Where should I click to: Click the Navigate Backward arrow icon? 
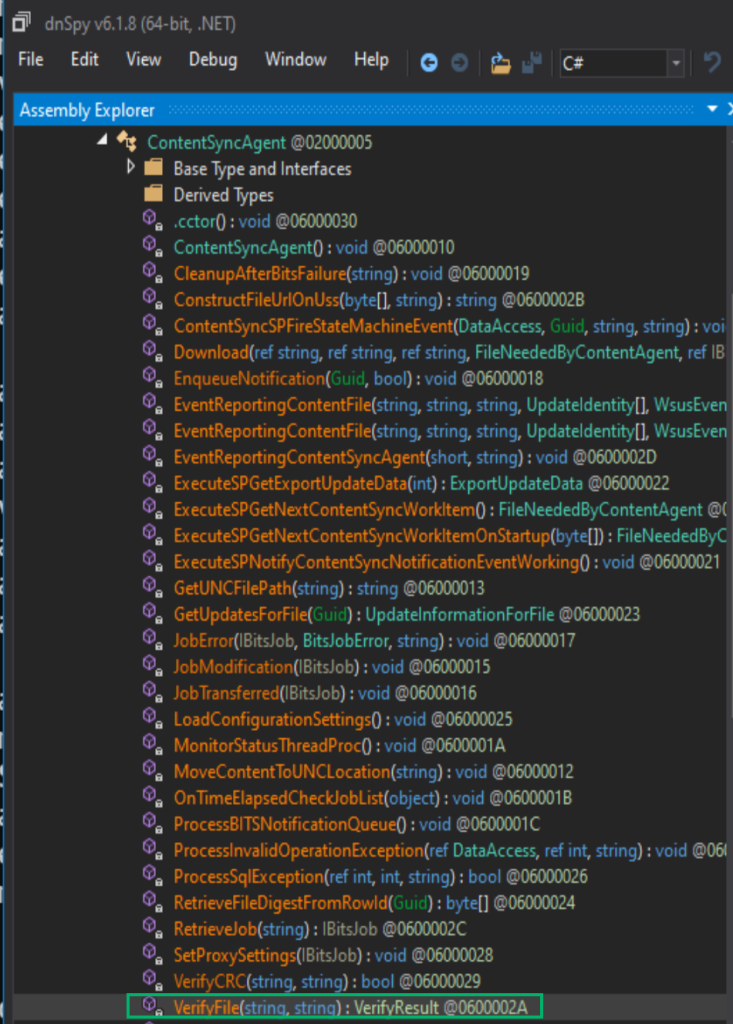tap(429, 63)
